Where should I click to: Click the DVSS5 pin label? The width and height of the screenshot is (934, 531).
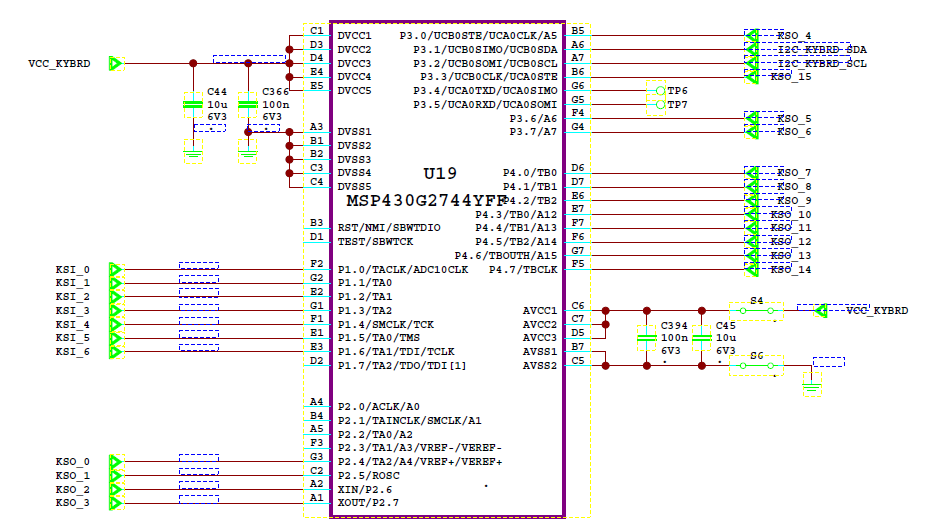pos(354,187)
